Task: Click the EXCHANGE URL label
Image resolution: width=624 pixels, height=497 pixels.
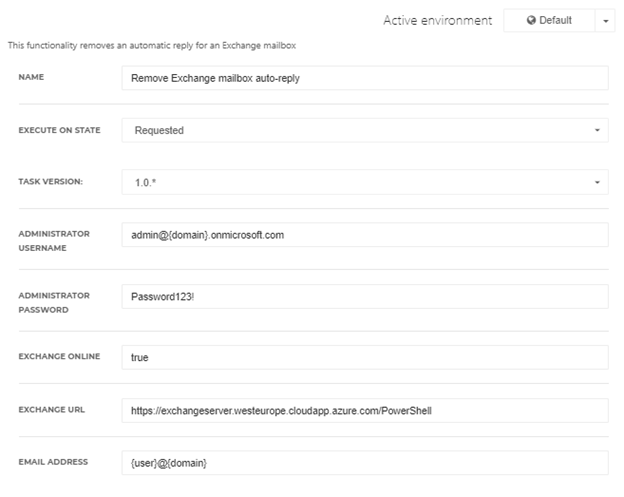Action: [x=51, y=409]
